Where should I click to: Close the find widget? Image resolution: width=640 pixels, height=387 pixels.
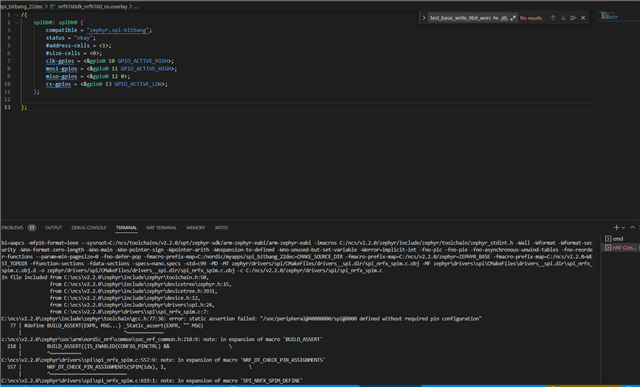coord(583,18)
